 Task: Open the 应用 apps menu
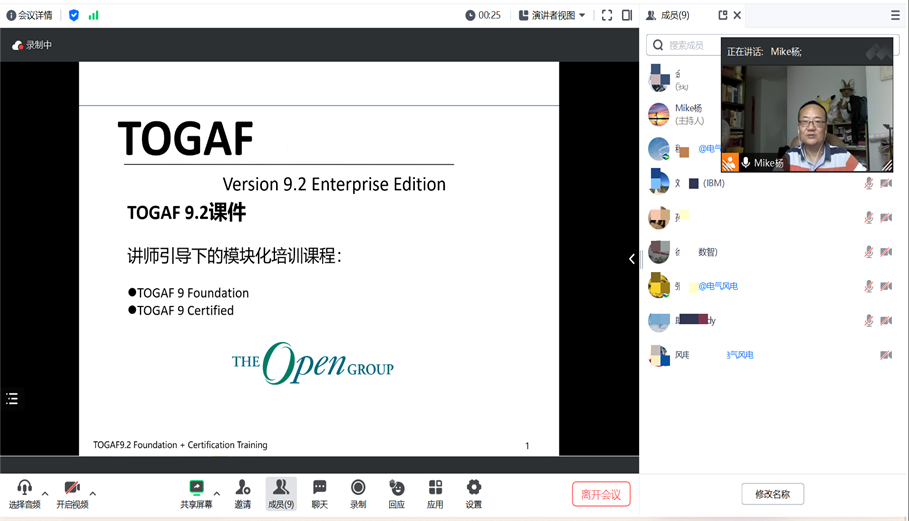435,494
